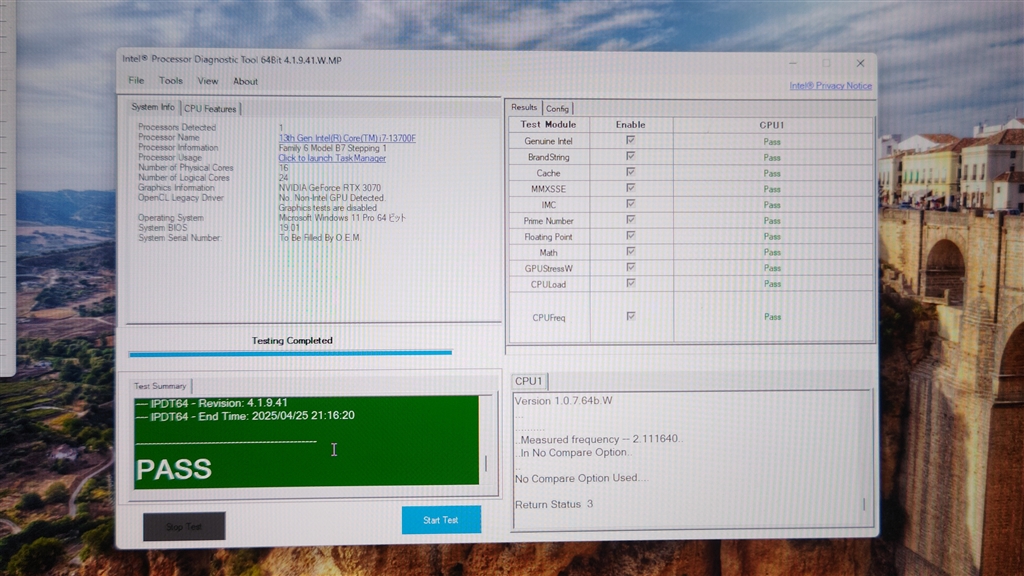Click the Testing Completed status label
Image resolution: width=1024 pixels, height=576 pixels.
tap(292, 340)
